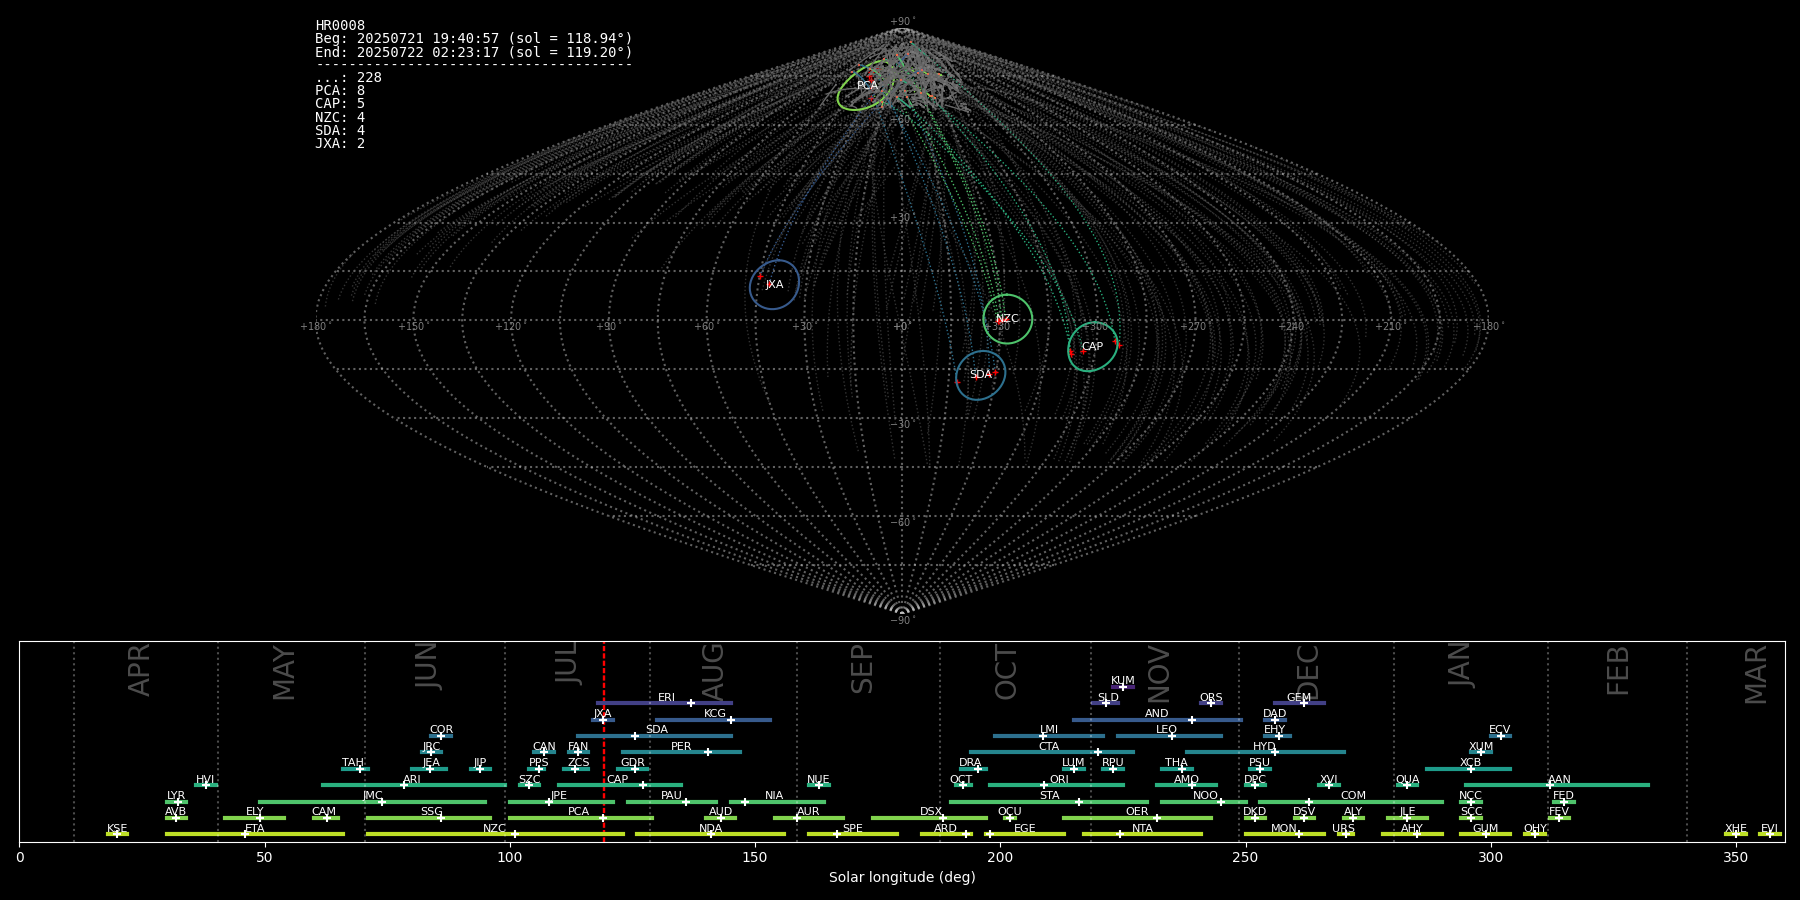Click the 'SDA: 4' legend entry
1800x900 pixels.
[x=340, y=130]
